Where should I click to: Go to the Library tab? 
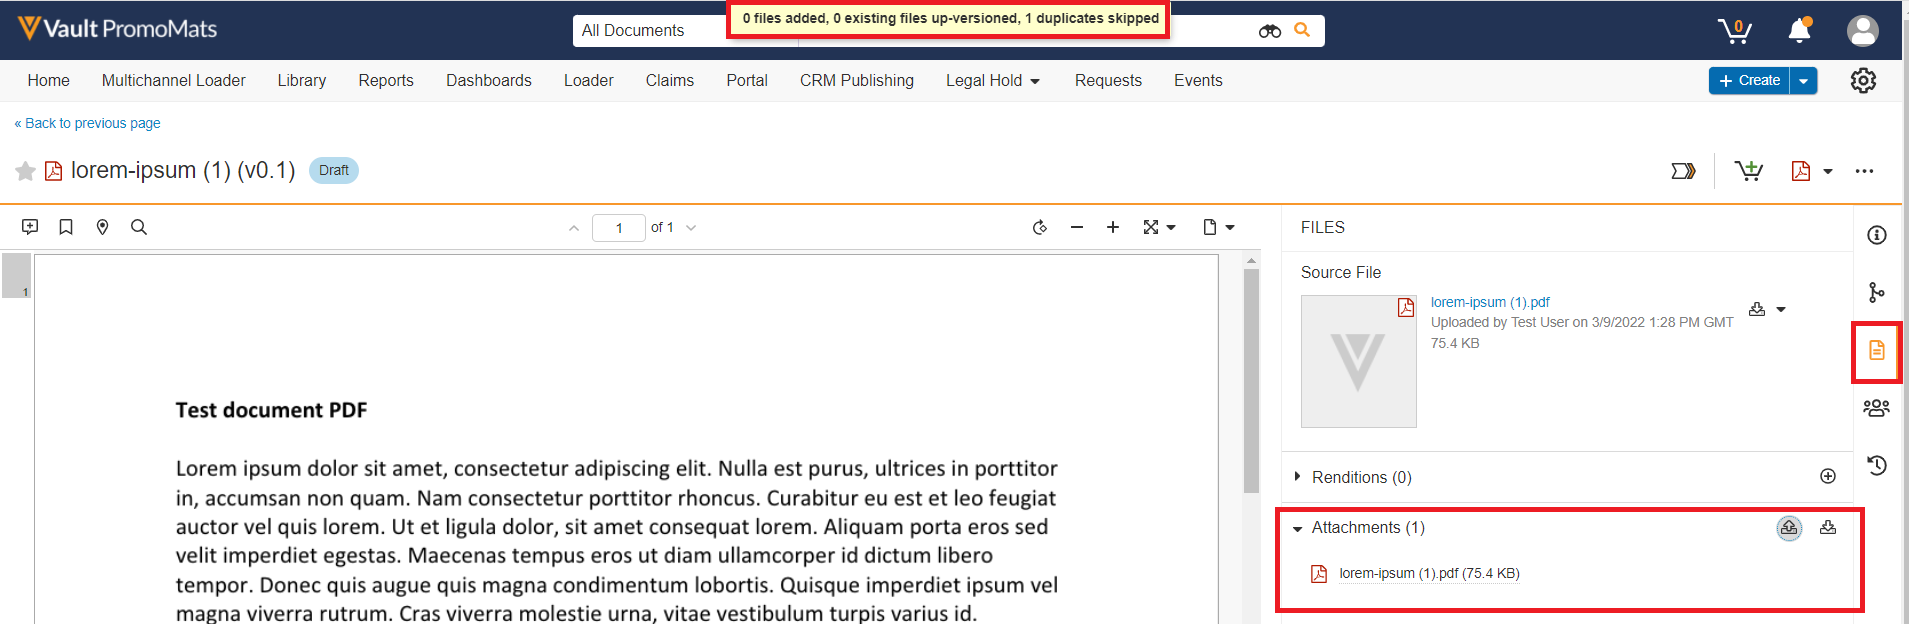tap(301, 81)
